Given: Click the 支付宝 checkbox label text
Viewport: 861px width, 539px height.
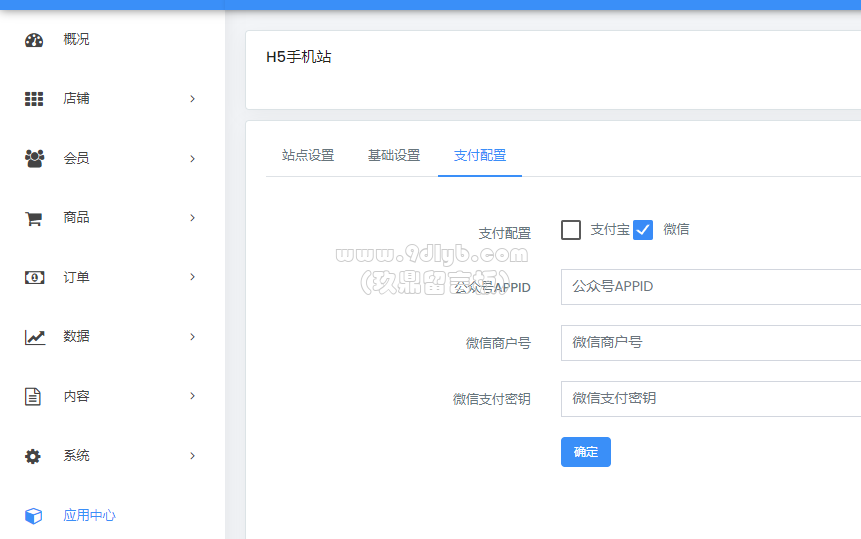Looking at the screenshot, I should pos(610,229).
